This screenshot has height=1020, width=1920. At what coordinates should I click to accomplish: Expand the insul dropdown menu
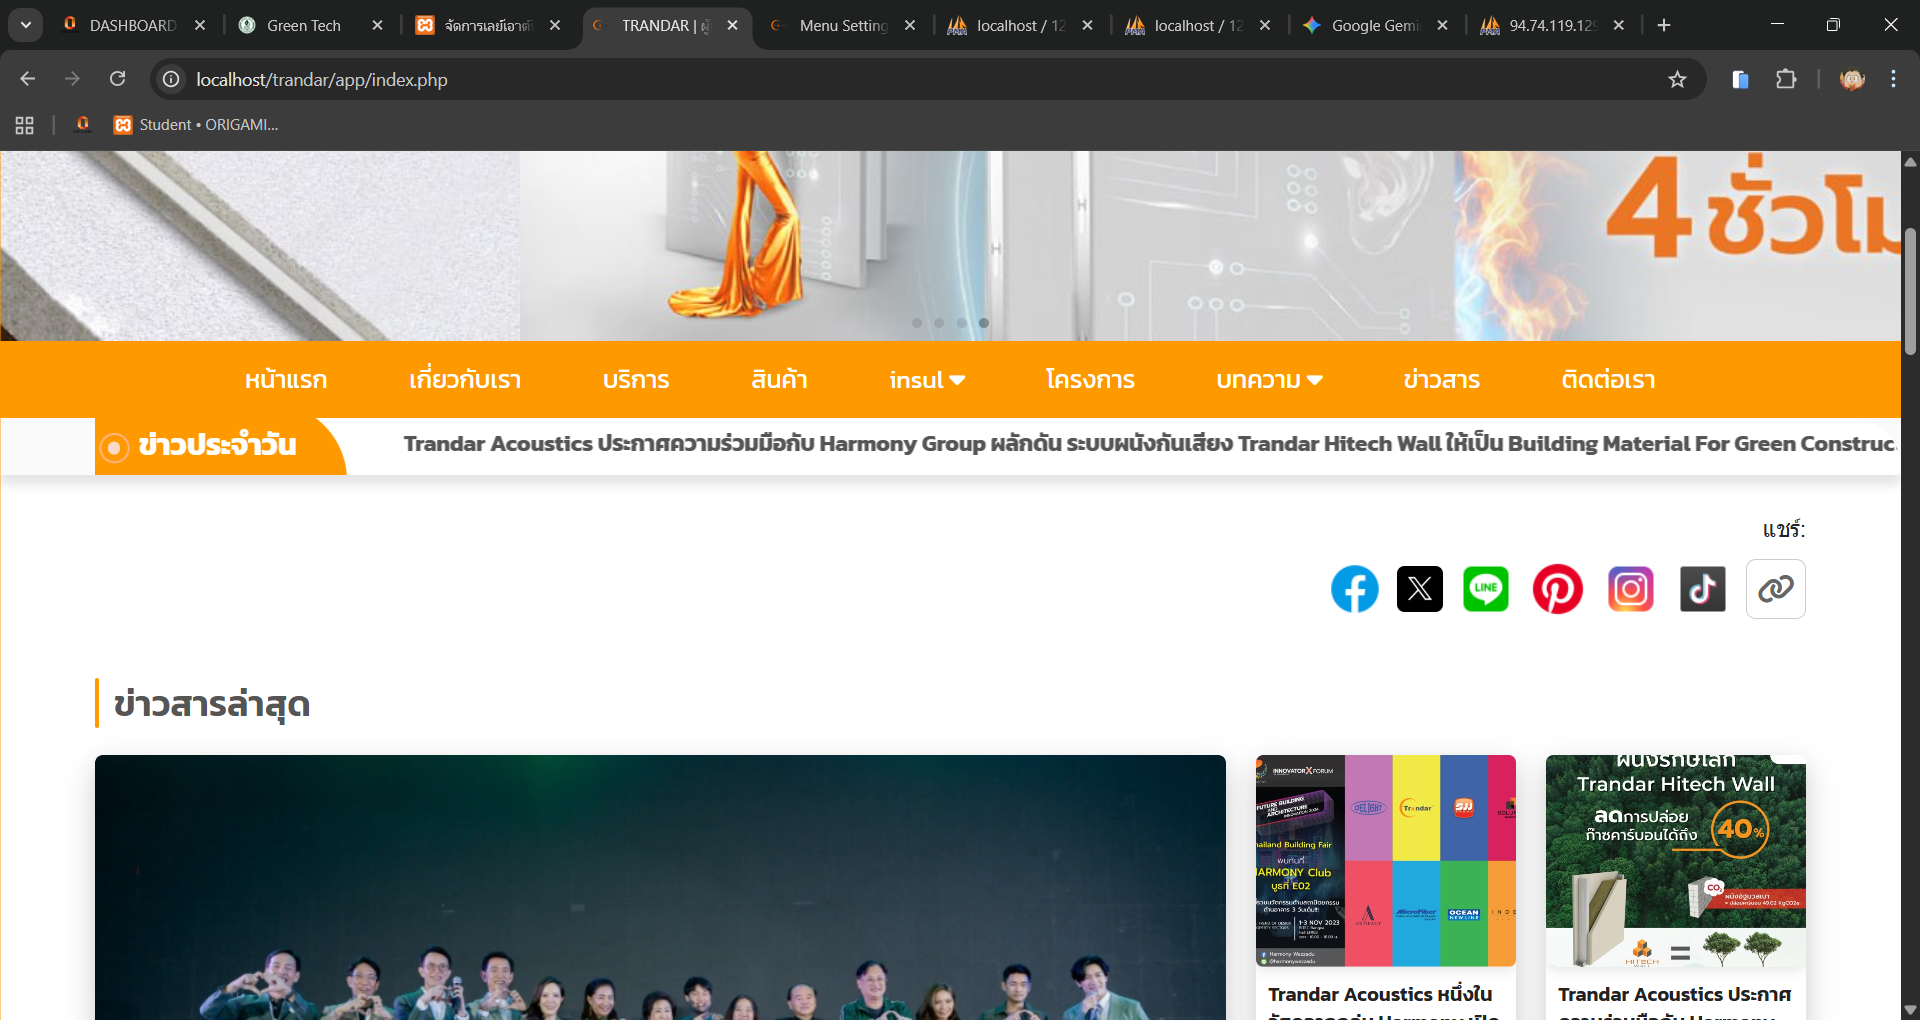(x=927, y=380)
